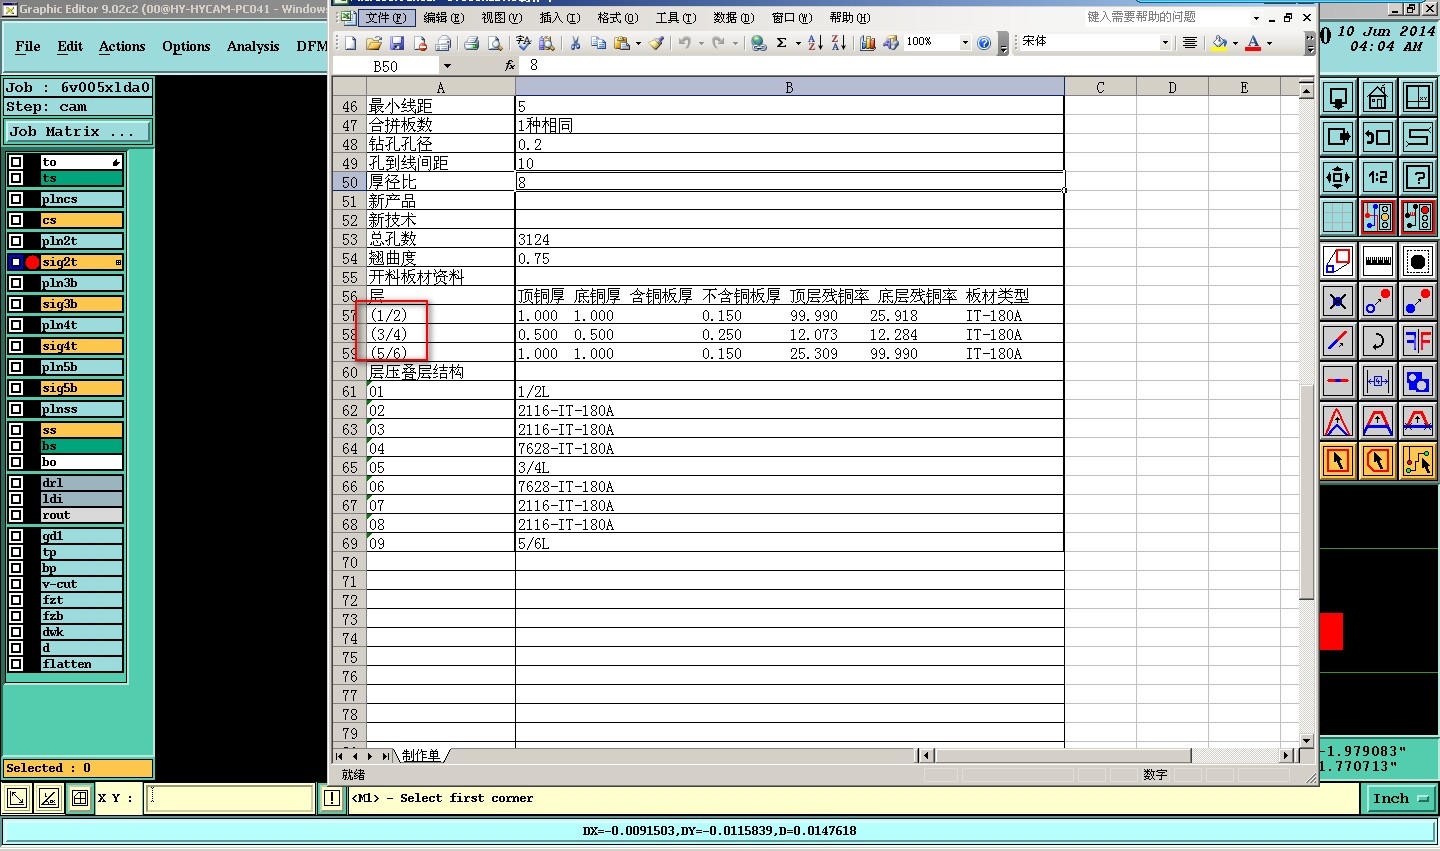Click the Excel Help question icon
This screenshot has height=851, width=1440.
pyautogui.click(x=984, y=43)
